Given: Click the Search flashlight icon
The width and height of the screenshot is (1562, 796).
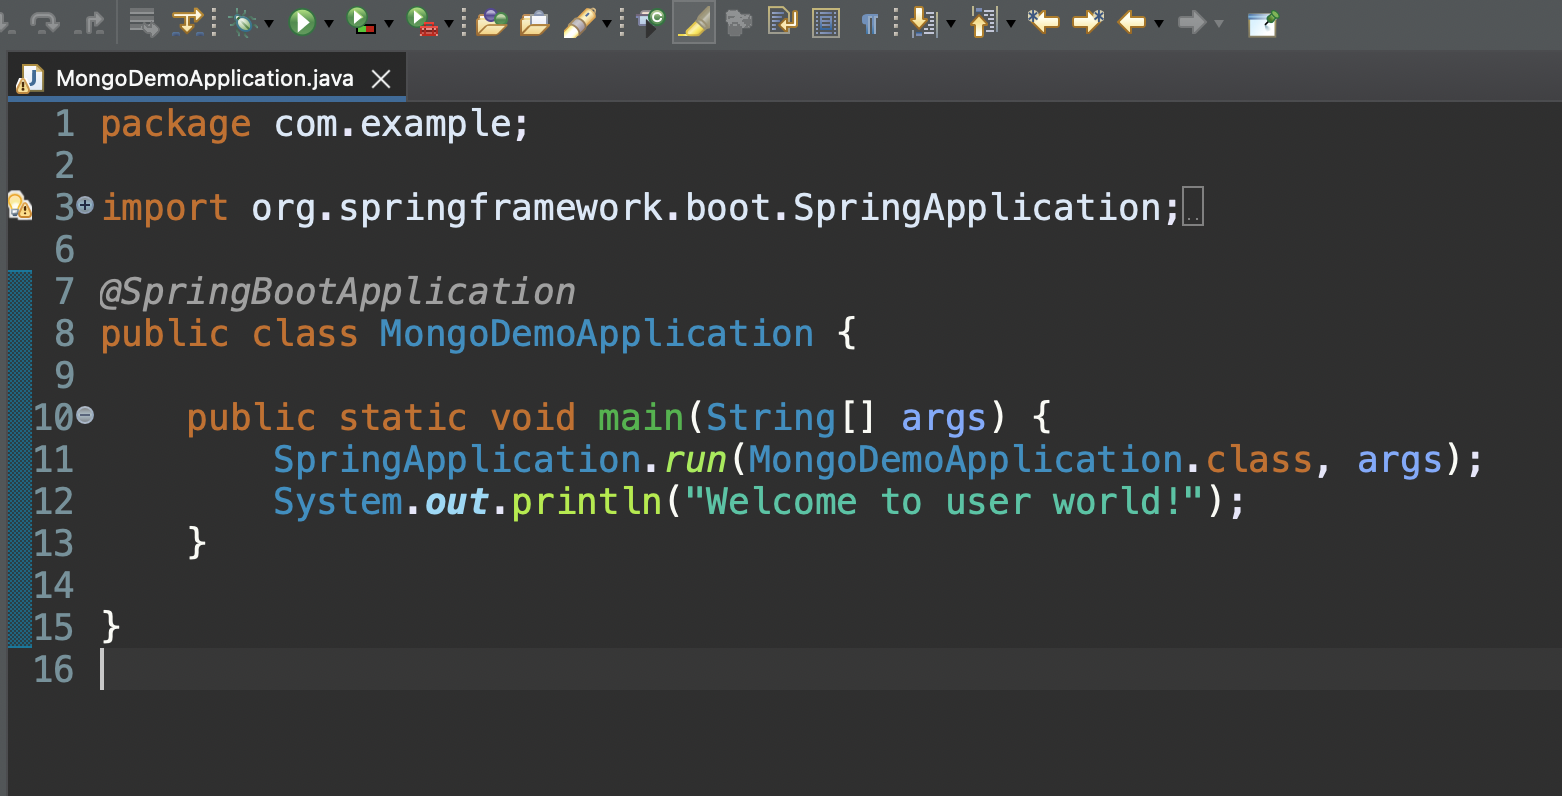Looking at the screenshot, I should tap(580, 22).
